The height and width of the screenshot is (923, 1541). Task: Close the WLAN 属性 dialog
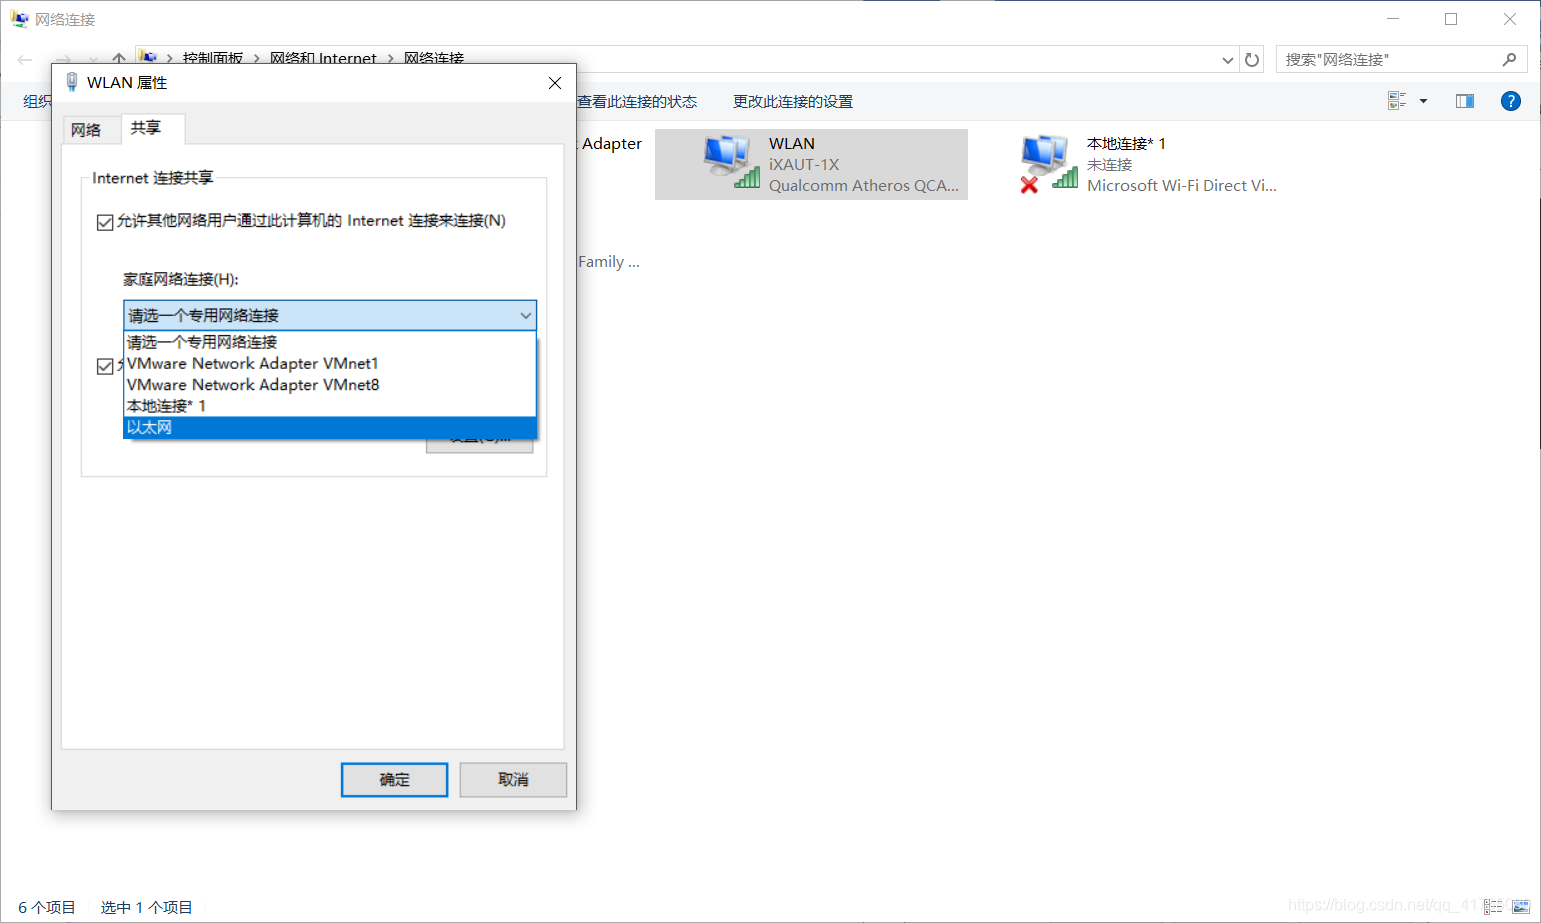(555, 83)
